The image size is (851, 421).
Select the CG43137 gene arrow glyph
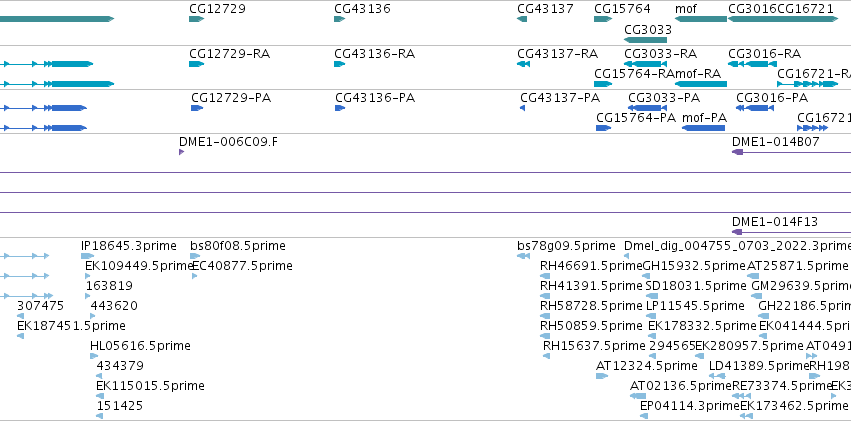click(x=522, y=19)
